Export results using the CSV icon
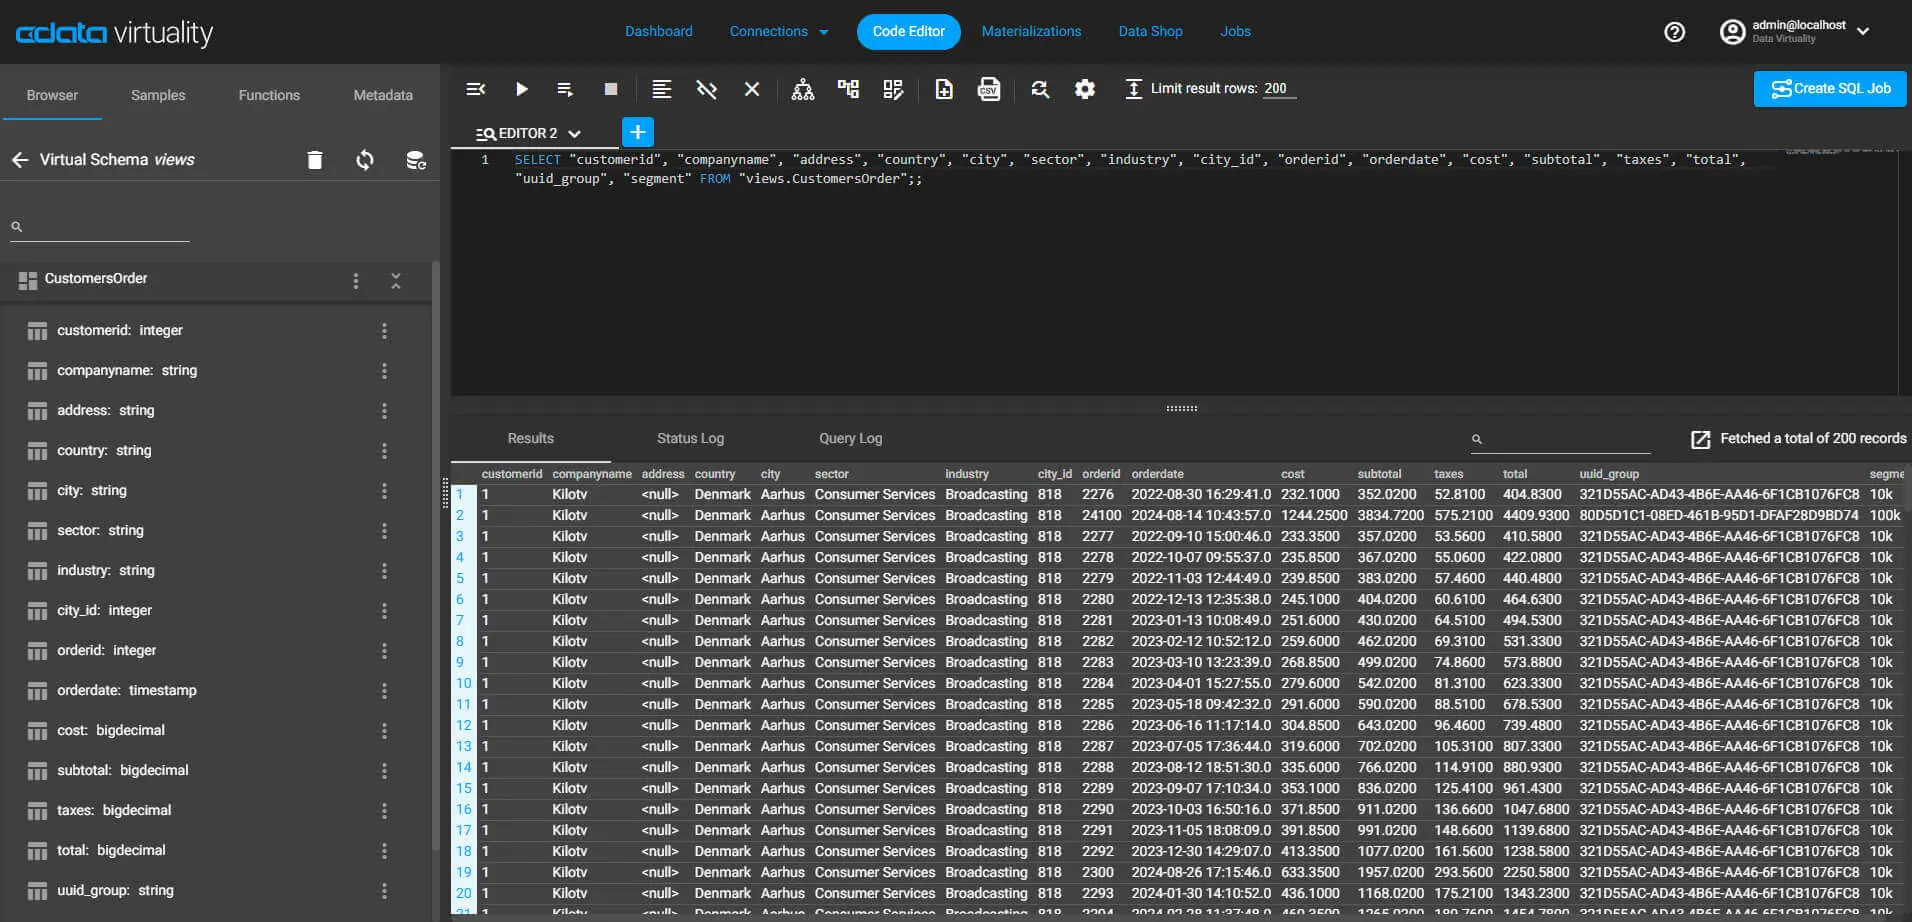This screenshot has height=922, width=1912. point(988,89)
